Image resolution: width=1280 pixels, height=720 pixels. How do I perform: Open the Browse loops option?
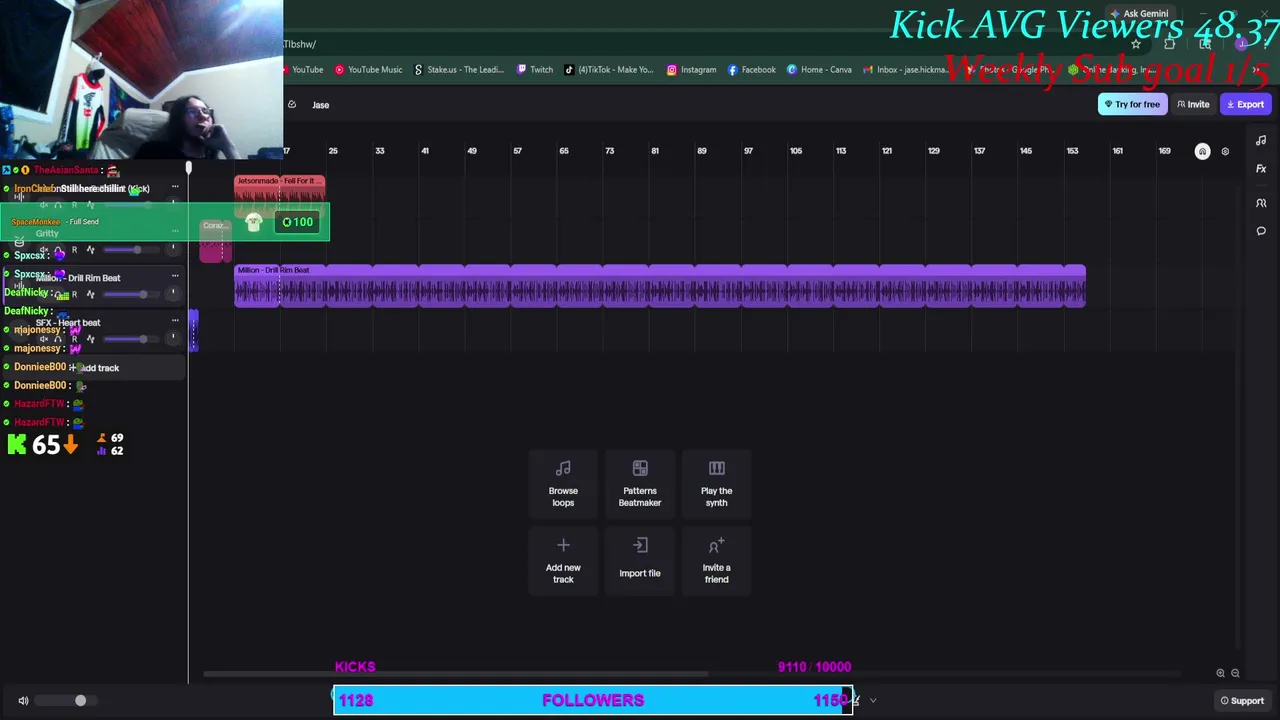pos(563,484)
